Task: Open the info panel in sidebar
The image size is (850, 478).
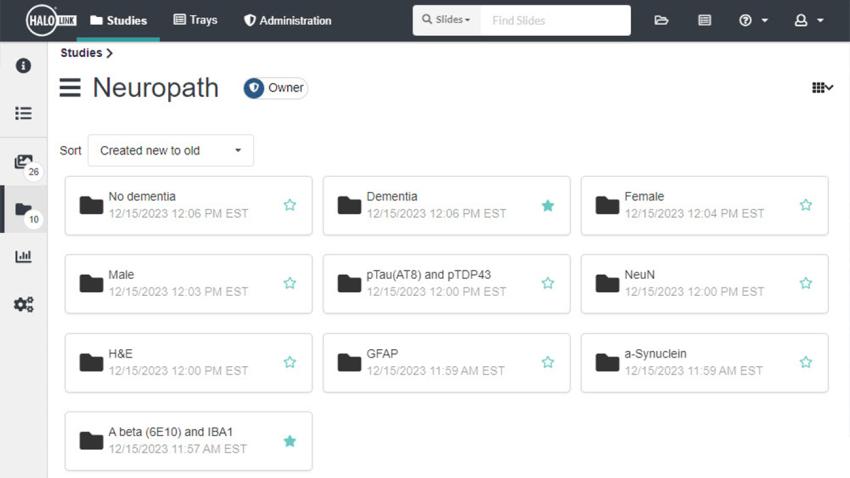Action: point(23,66)
